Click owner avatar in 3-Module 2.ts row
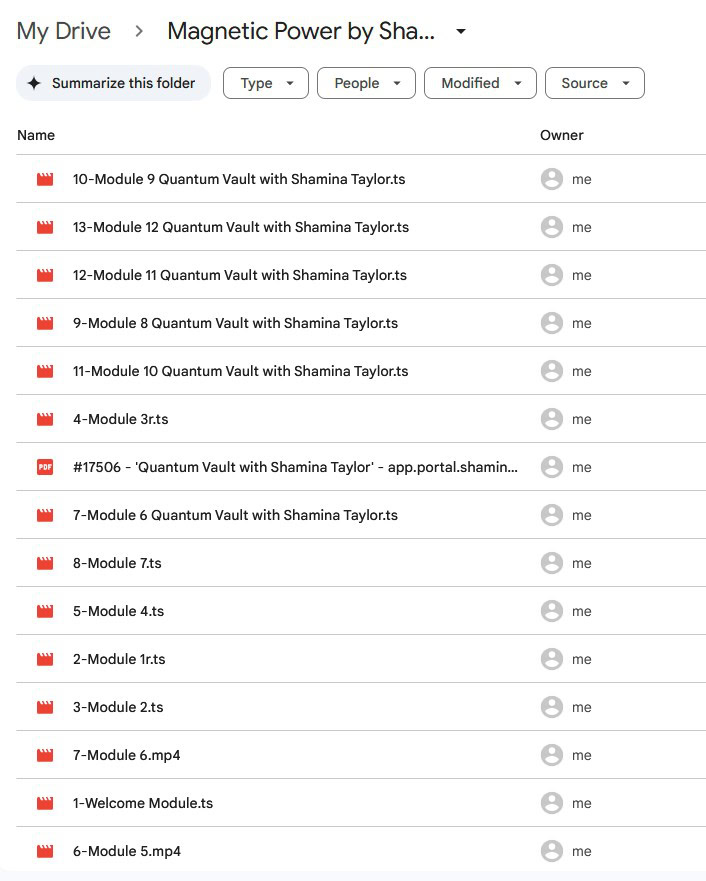The height and width of the screenshot is (881, 706). (552, 707)
